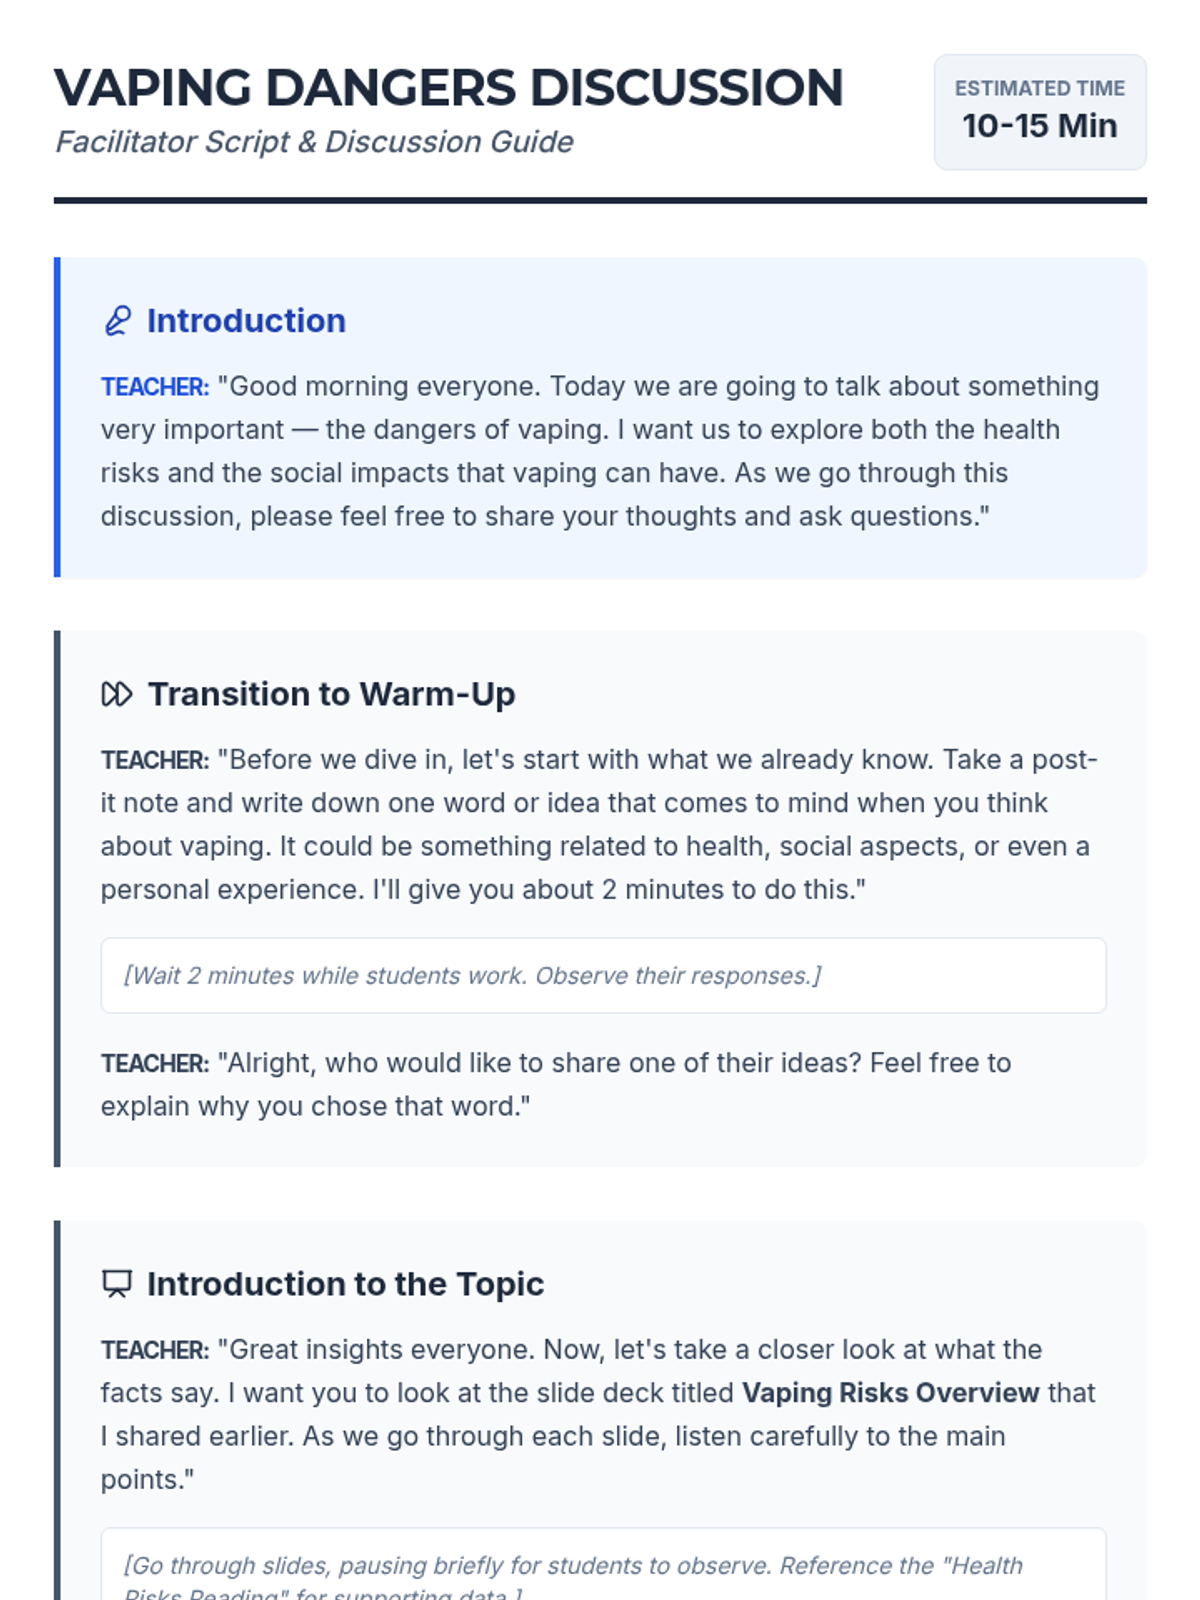
Task: Click the TEACHER label before "Before we dive in"
Action: [x=155, y=760]
